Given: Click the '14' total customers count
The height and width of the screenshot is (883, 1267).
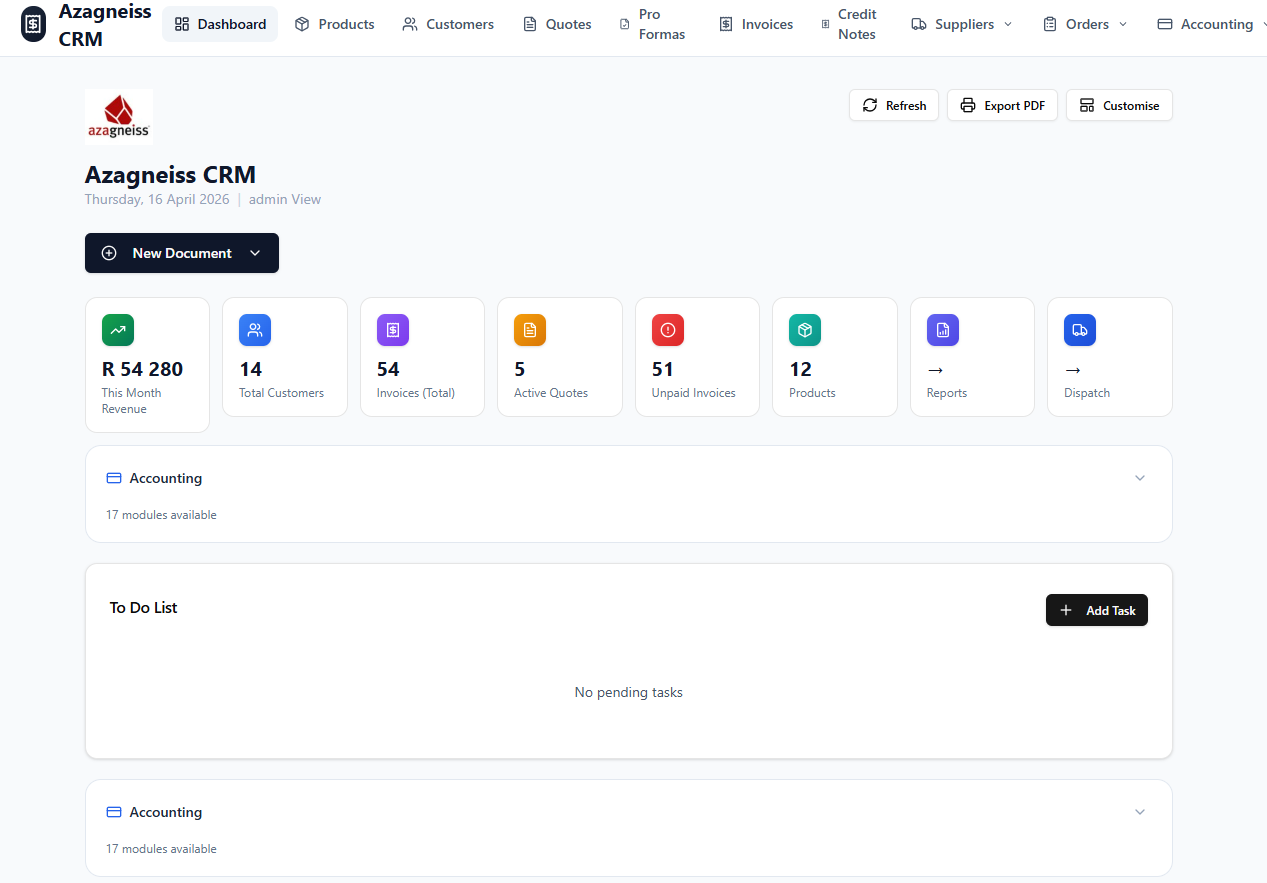Looking at the screenshot, I should pyautogui.click(x=250, y=369).
